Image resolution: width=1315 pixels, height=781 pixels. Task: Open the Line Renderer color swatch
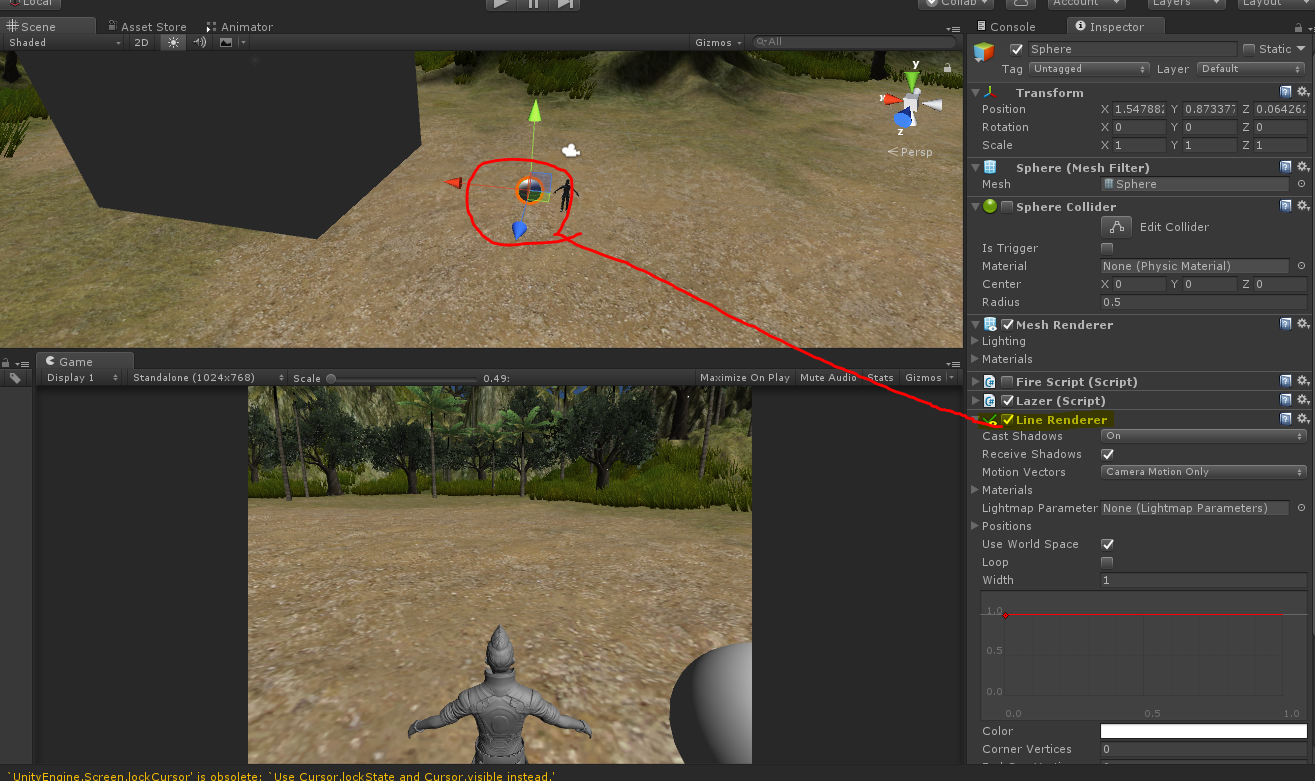tap(1203, 731)
